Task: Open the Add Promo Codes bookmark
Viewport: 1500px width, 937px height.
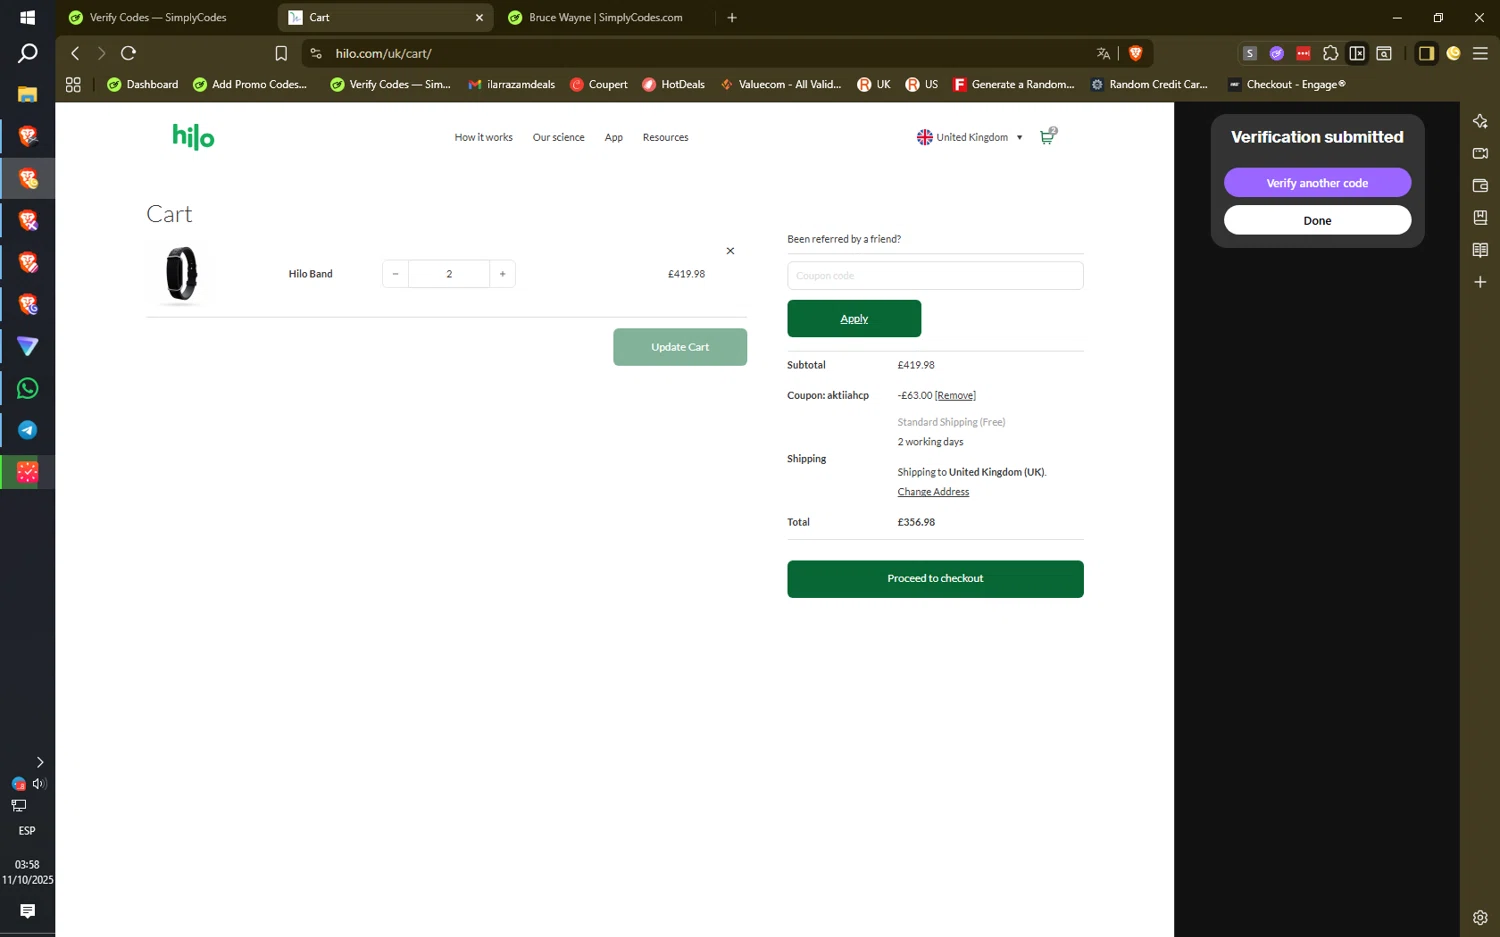Action: coord(250,84)
